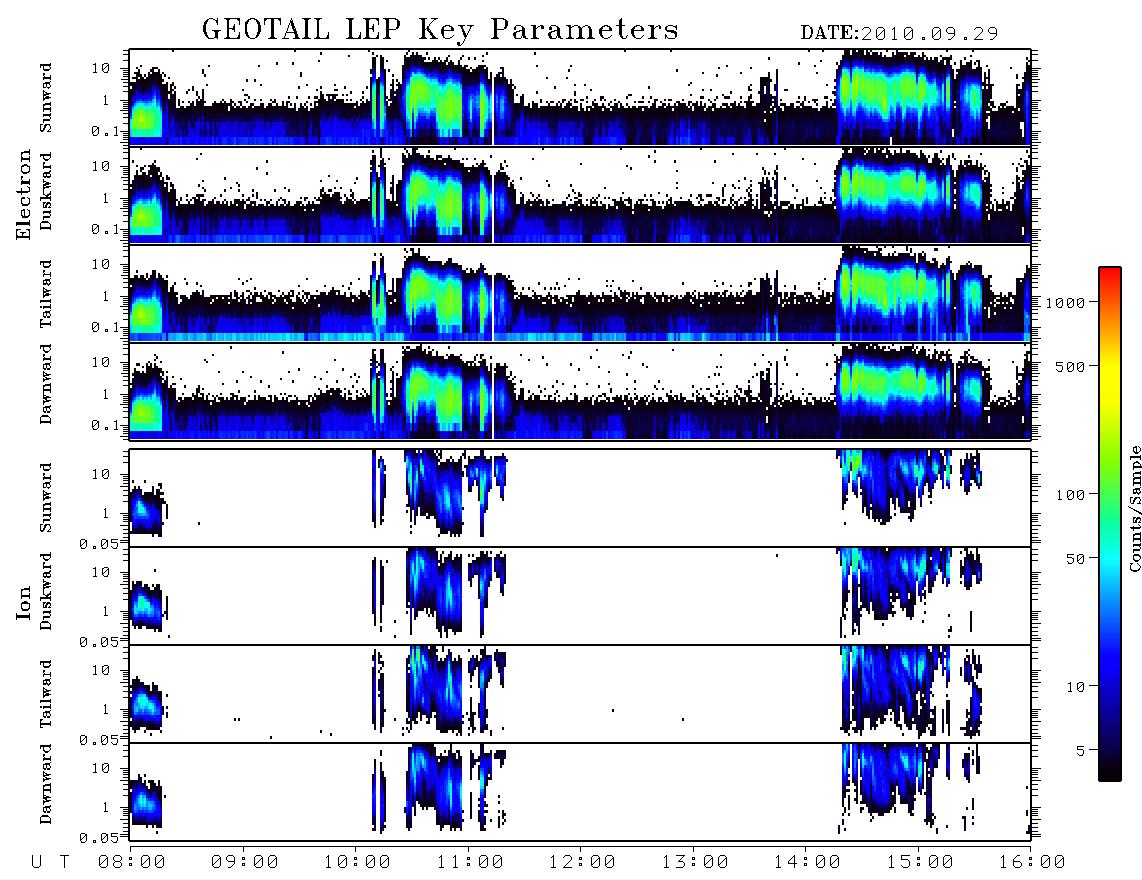
Task: Open the Electron Tailward spectrogram panel
Action: [x=580, y=293]
